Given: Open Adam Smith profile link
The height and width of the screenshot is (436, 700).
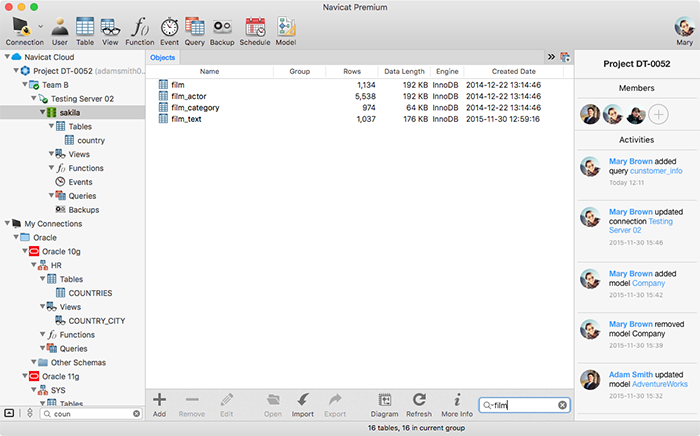Looking at the screenshot, I should click(631, 374).
